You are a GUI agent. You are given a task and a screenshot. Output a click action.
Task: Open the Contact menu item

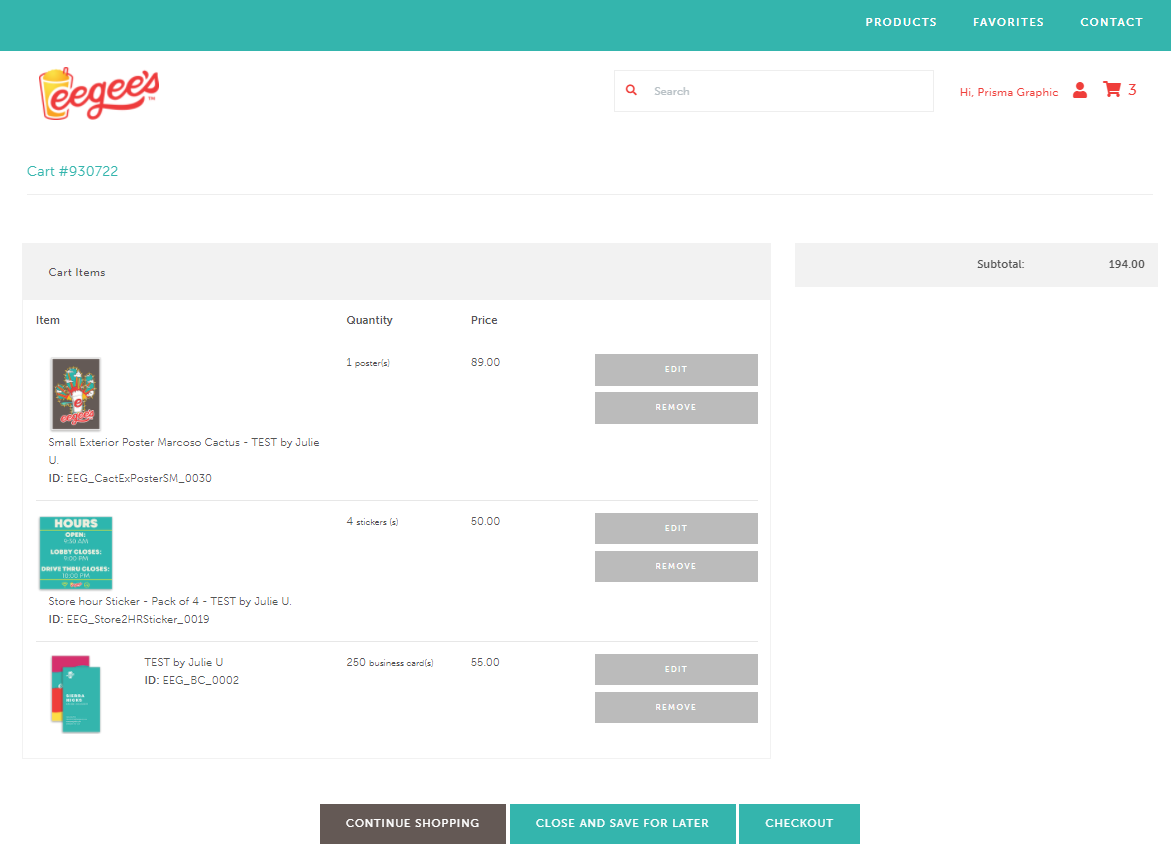coord(1111,22)
